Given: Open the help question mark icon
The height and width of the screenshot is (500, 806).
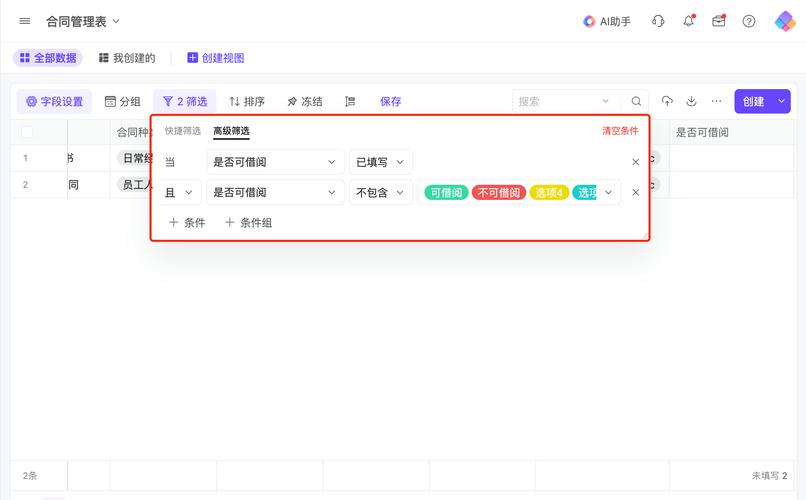Looking at the screenshot, I should [749, 21].
